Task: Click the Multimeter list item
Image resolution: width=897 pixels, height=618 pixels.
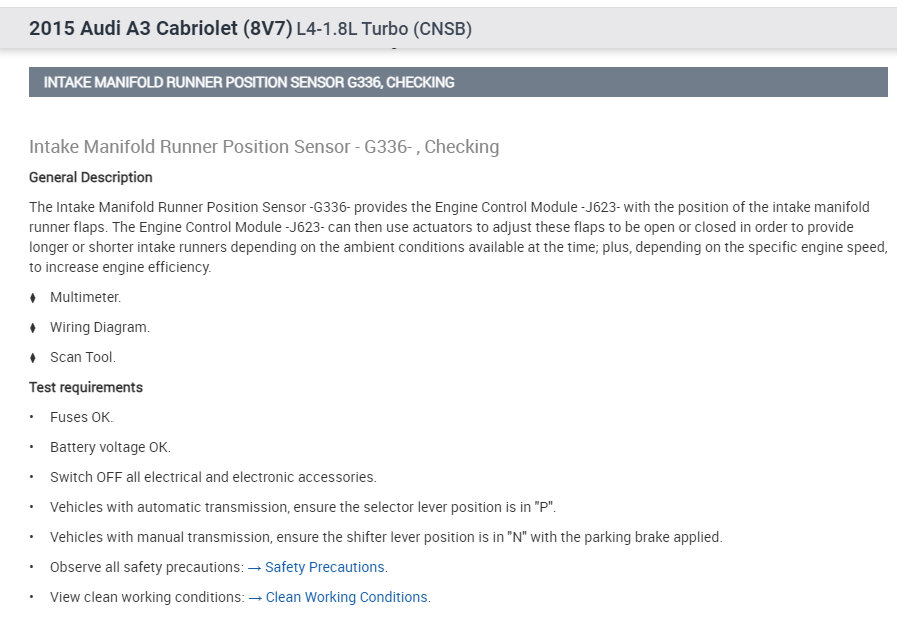Action: [x=85, y=297]
